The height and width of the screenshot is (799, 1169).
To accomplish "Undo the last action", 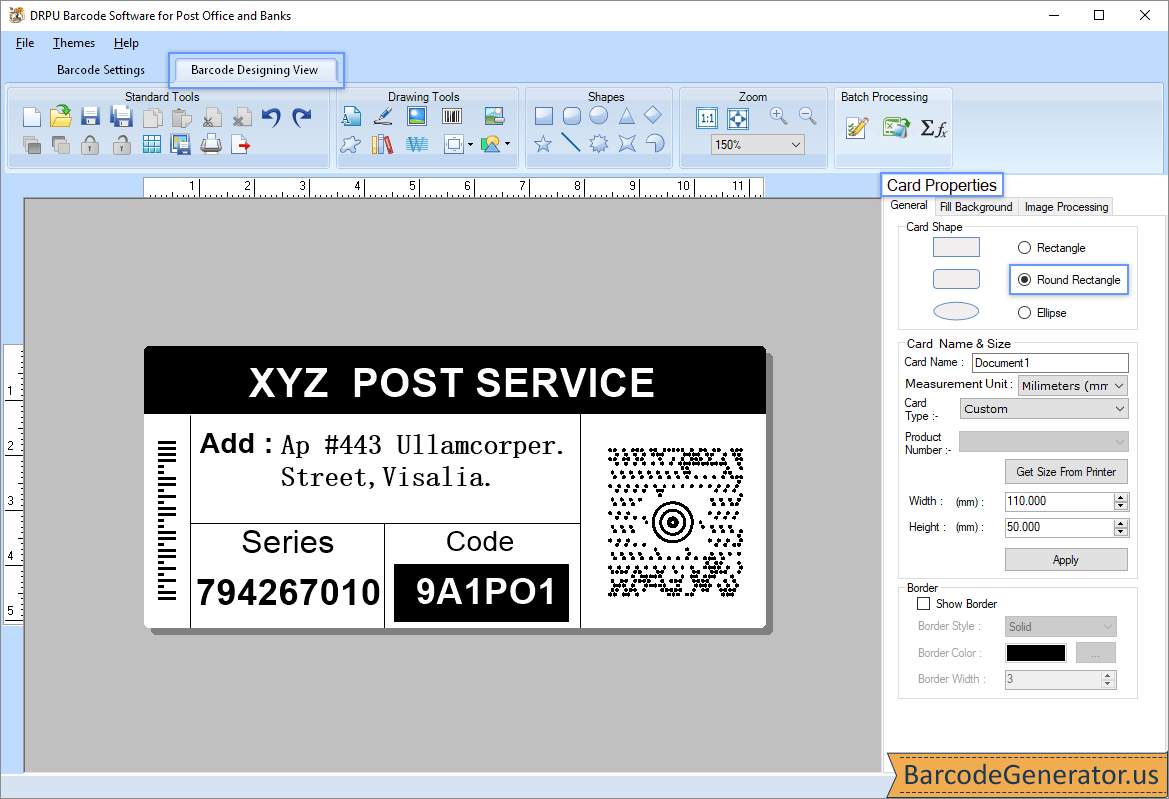I will pyautogui.click(x=271, y=117).
